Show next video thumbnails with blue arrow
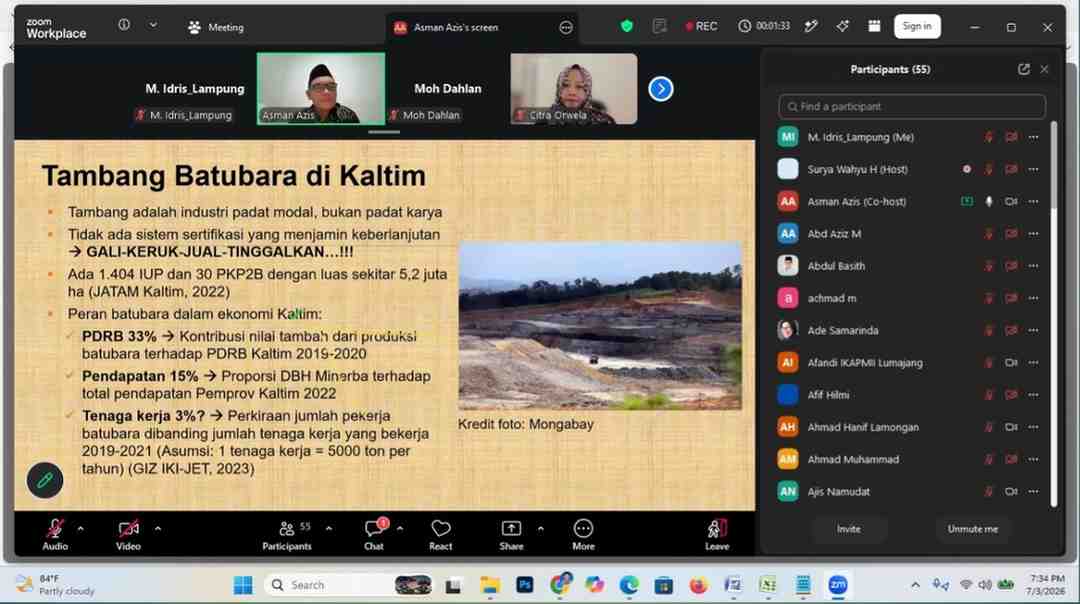This screenshot has width=1080, height=604. (x=661, y=89)
